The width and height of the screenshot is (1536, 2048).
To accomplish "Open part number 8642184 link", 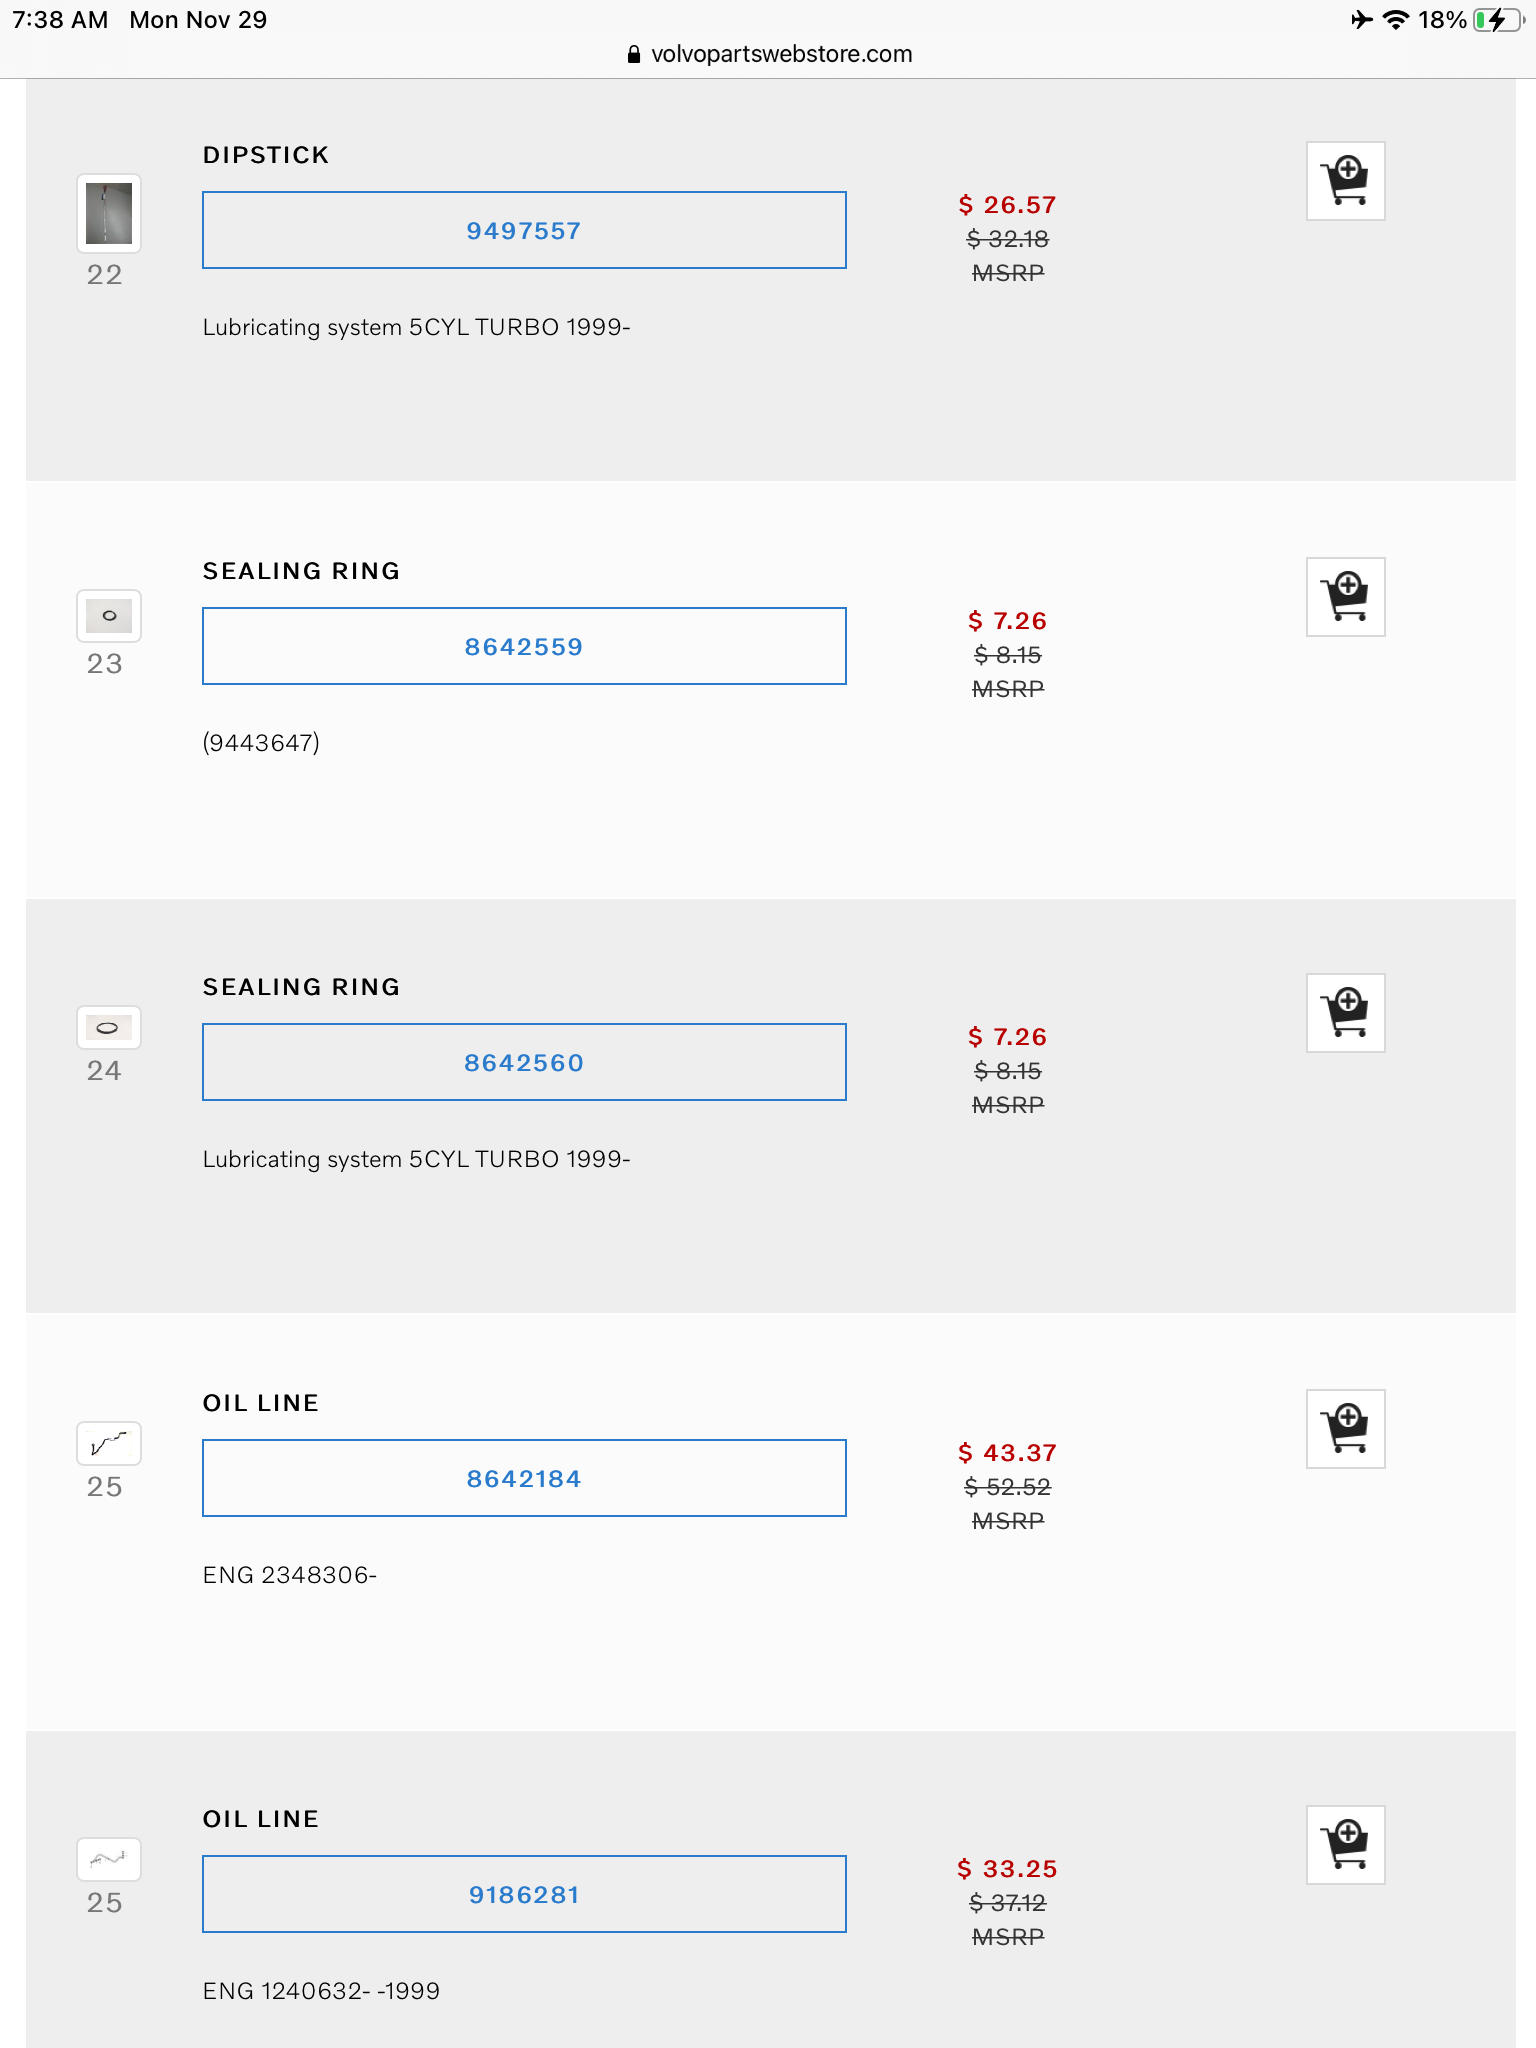I will click(x=524, y=1479).
